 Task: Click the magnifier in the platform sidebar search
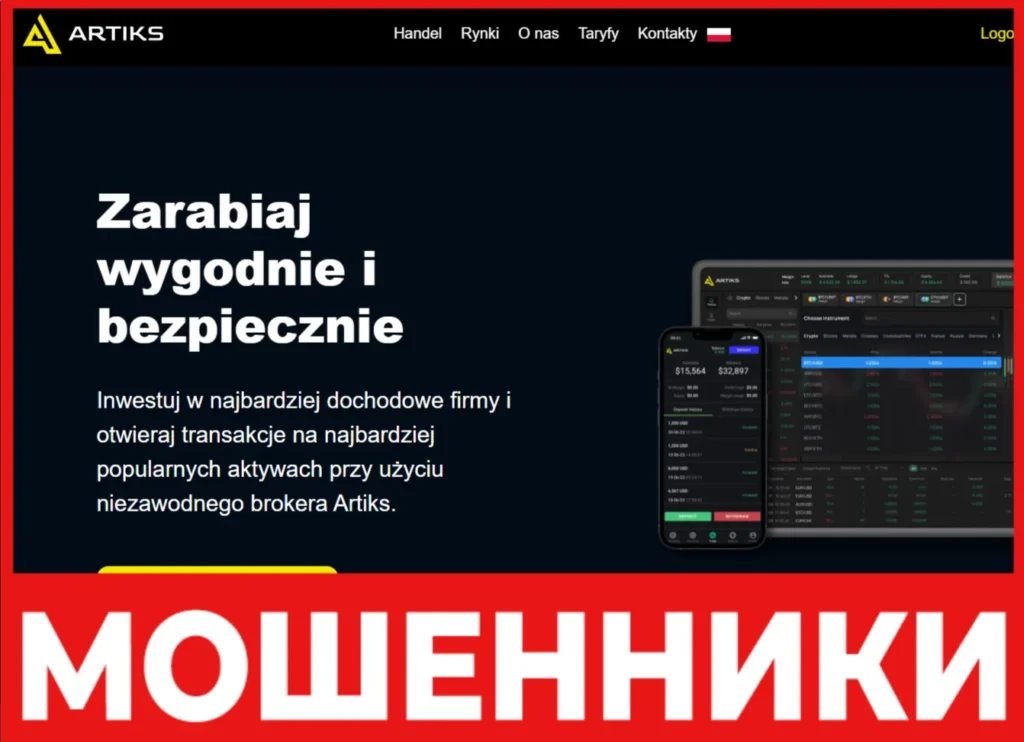coord(792,313)
